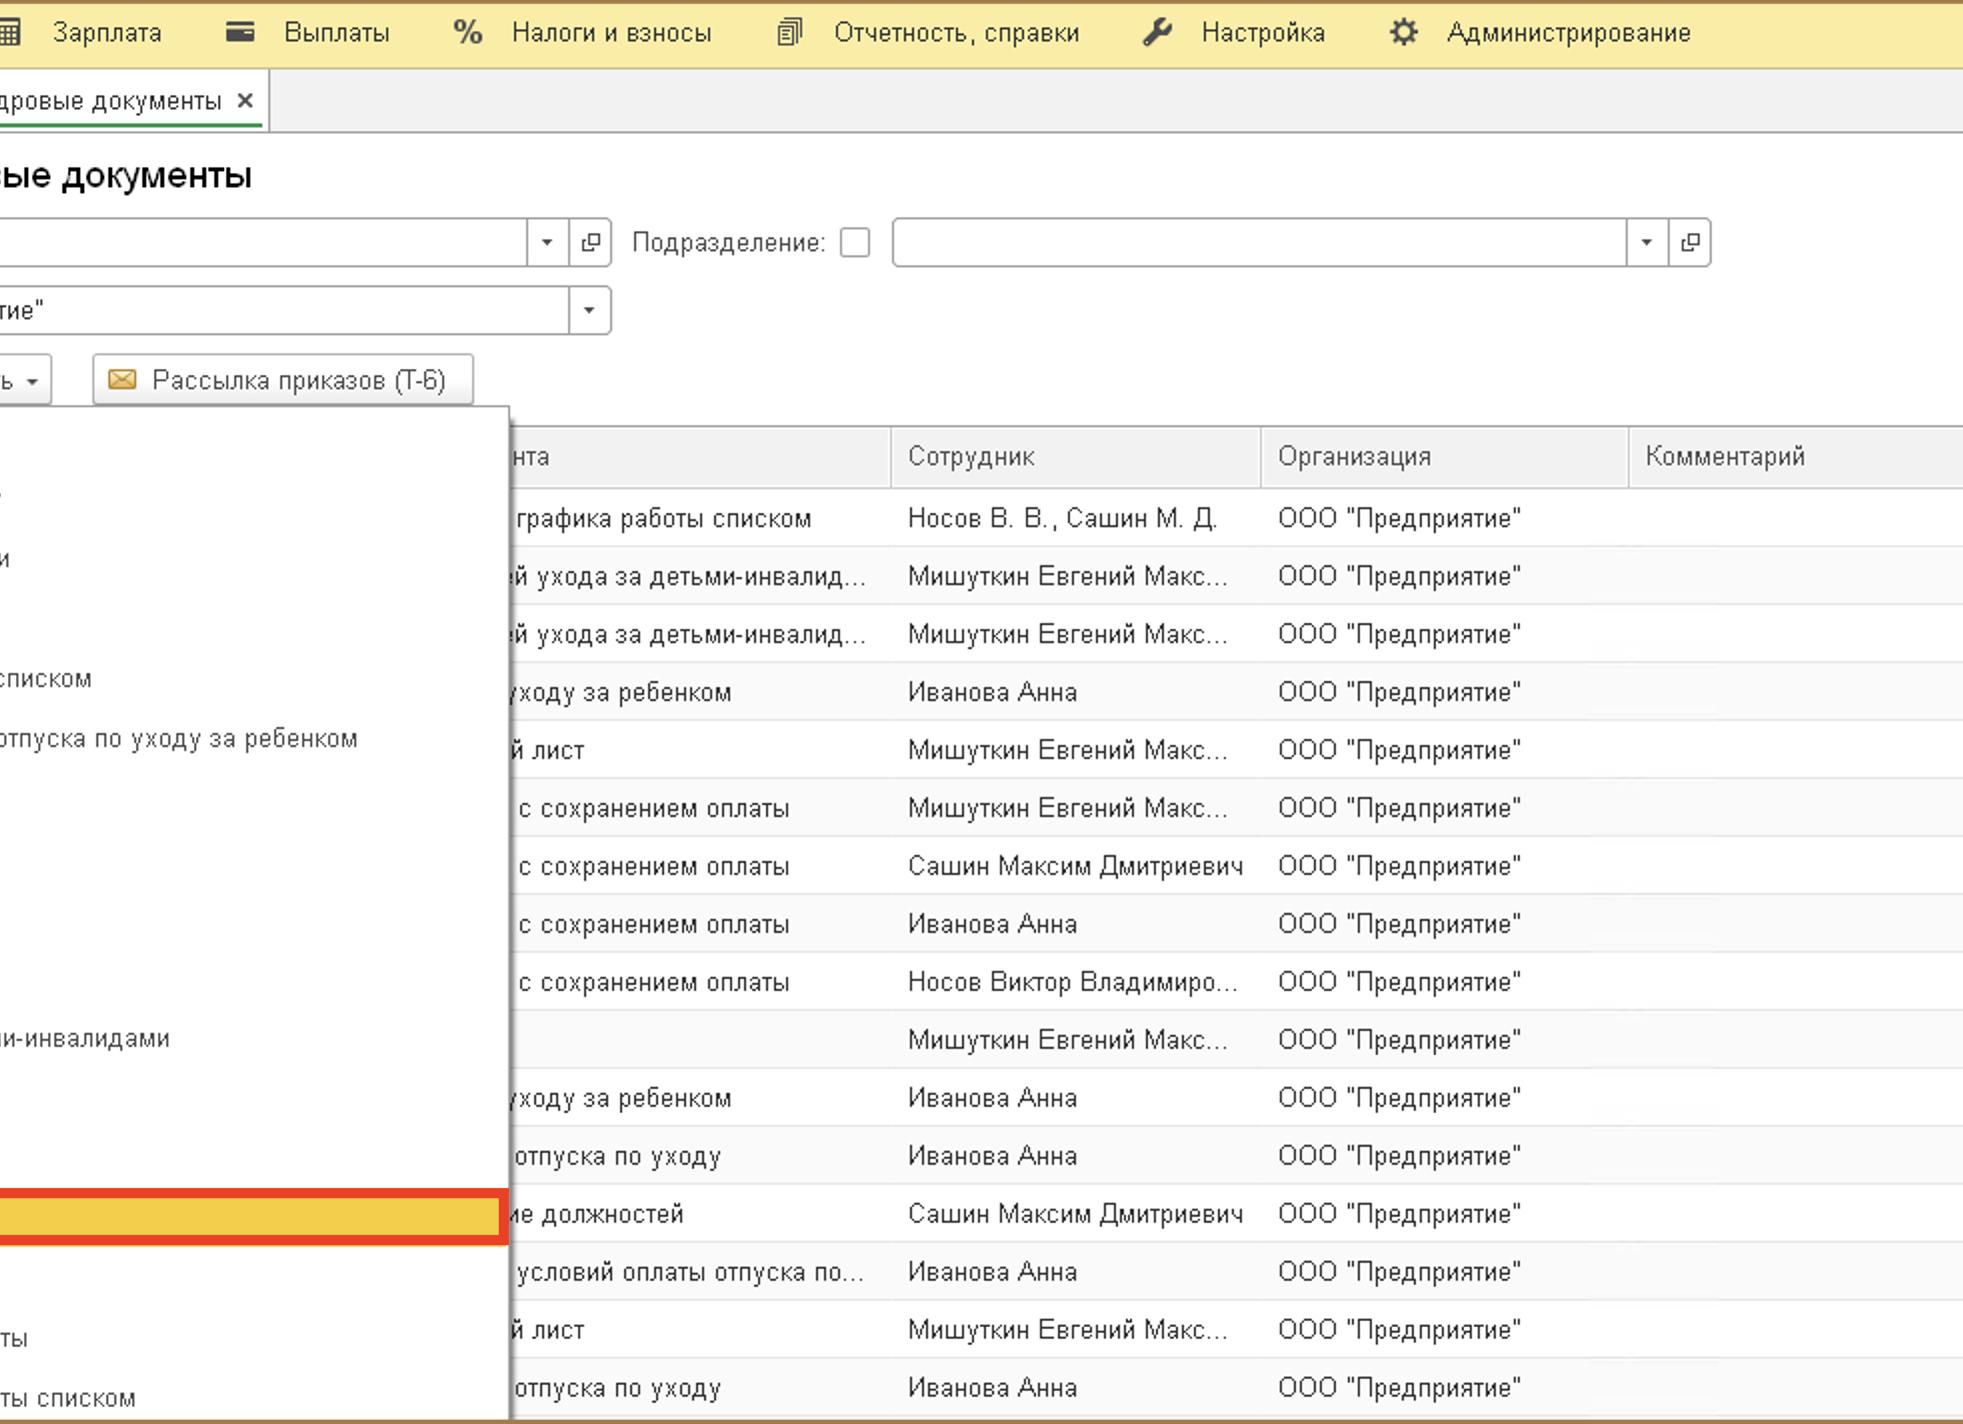Open the Настройка section
Image resolution: width=1963 pixels, height=1424 pixels.
pos(1262,33)
